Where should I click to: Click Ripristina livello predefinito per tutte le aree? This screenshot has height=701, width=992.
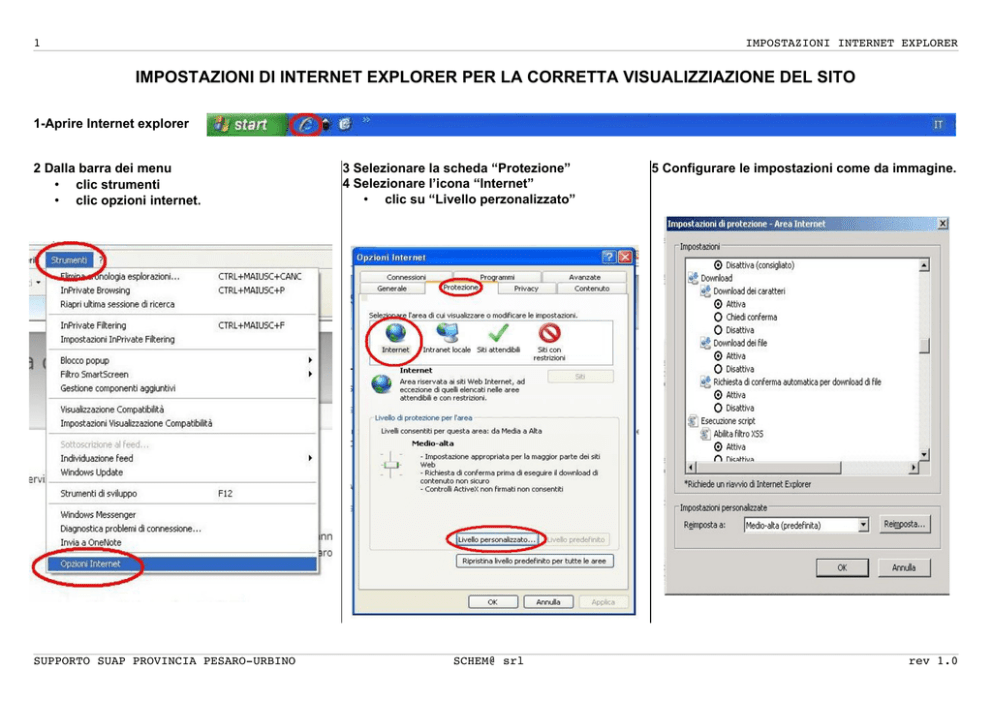tap(534, 561)
